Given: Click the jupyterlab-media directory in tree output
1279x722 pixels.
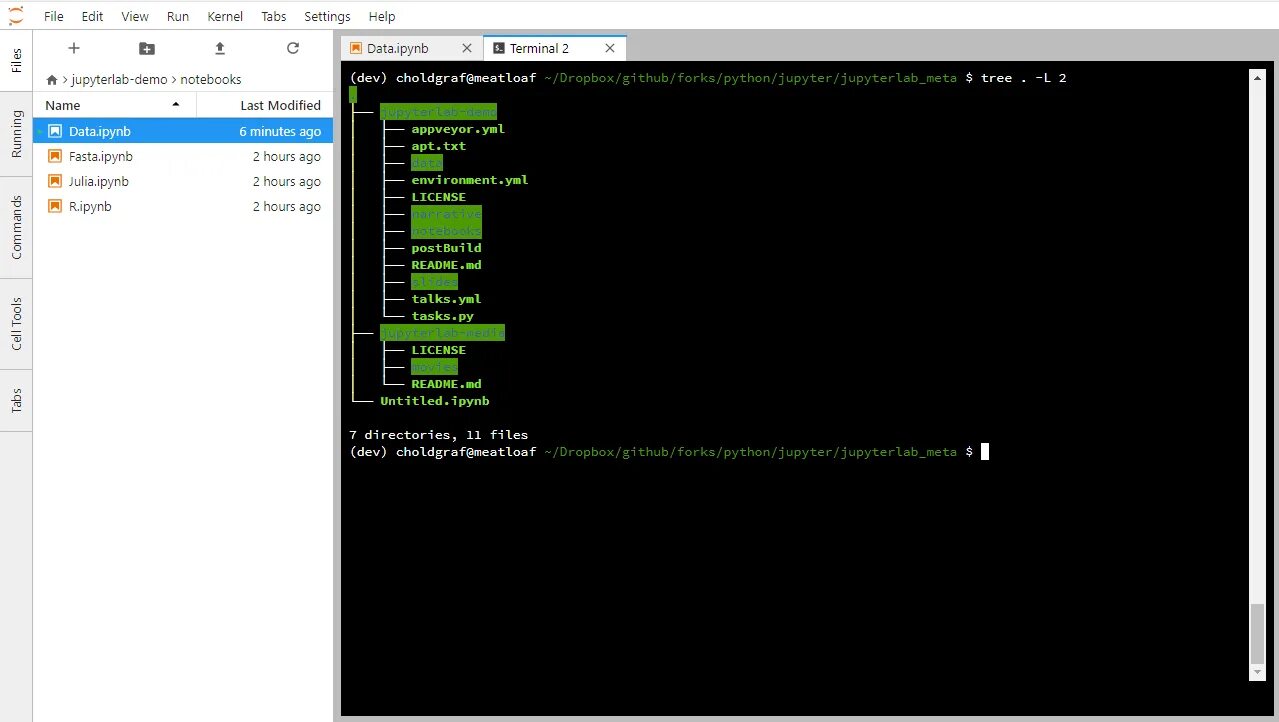Looking at the screenshot, I should (x=442, y=333).
